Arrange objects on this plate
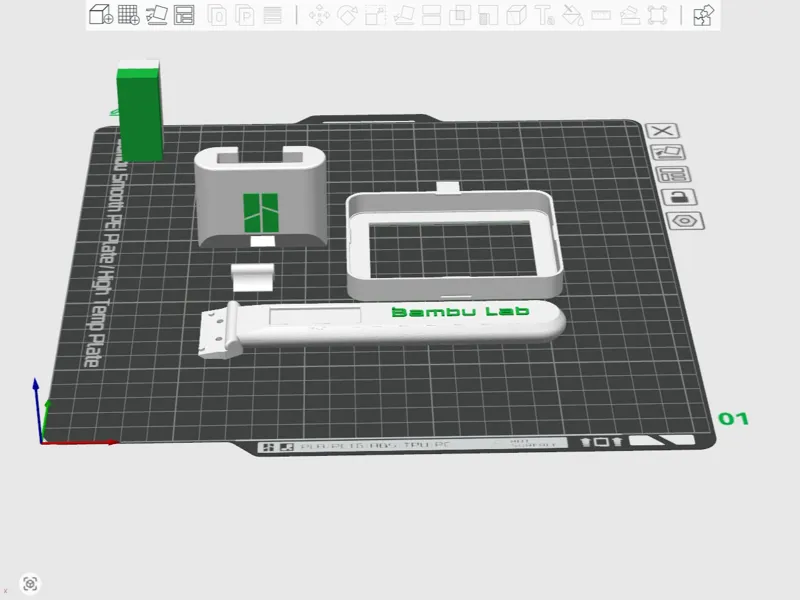This screenshot has width=800, height=600. pyautogui.click(x=673, y=174)
